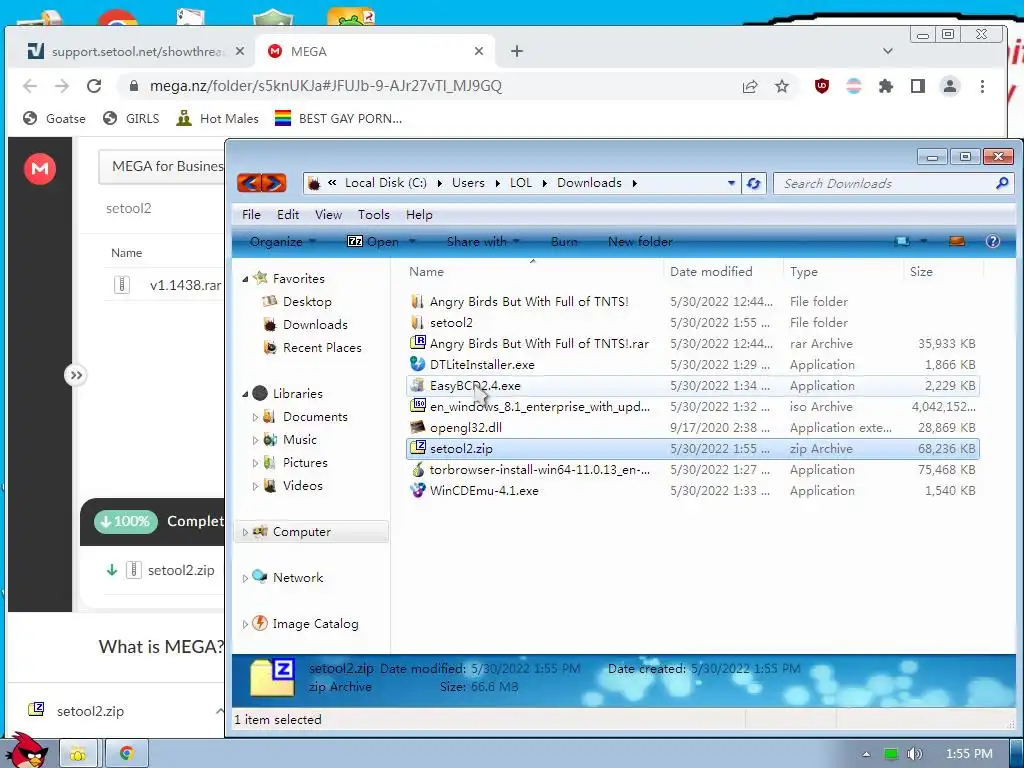Select Desktop under Favorites
This screenshot has width=1024, height=768.
[x=307, y=302]
